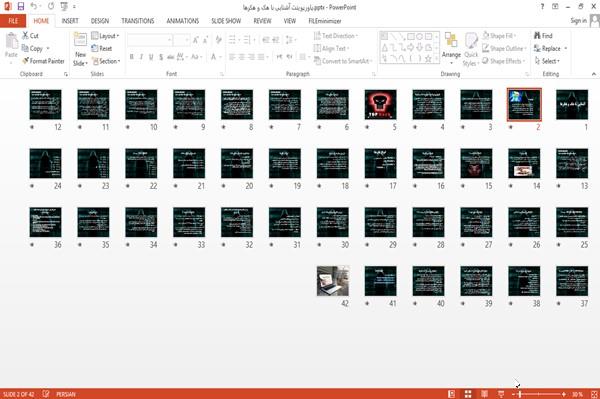Click zoom in plus button

click(x=564, y=394)
